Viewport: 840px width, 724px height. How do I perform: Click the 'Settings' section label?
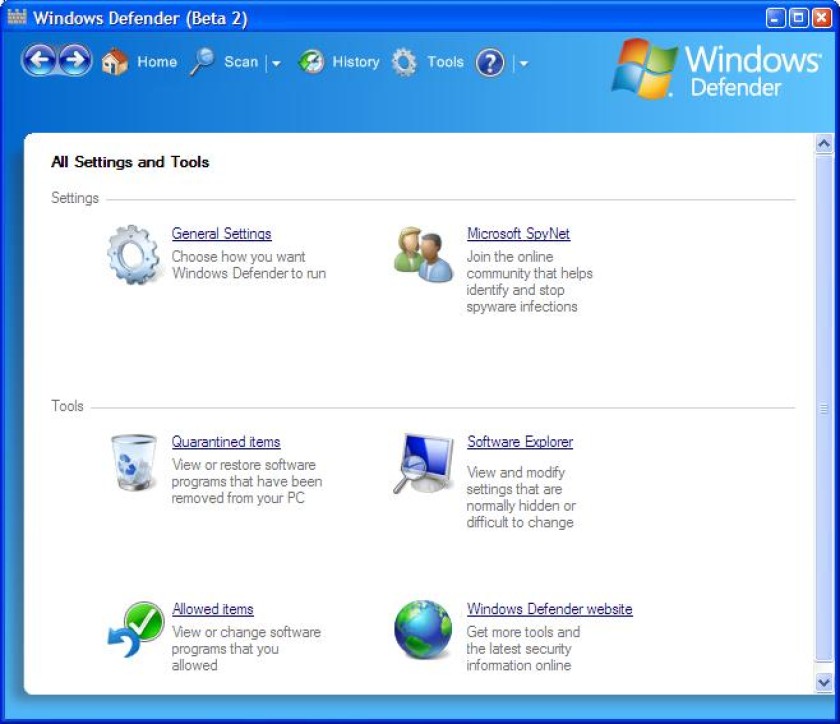75,198
